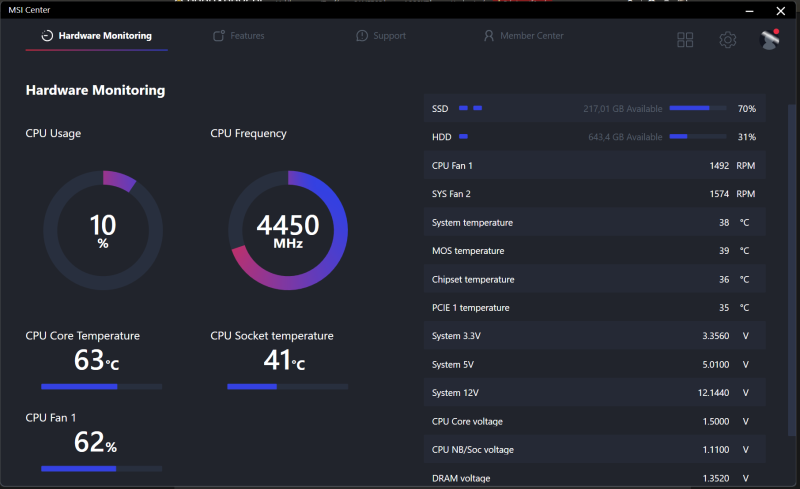The image size is (800, 489).
Task: Click the CPU Core voltage row
Action: point(594,421)
